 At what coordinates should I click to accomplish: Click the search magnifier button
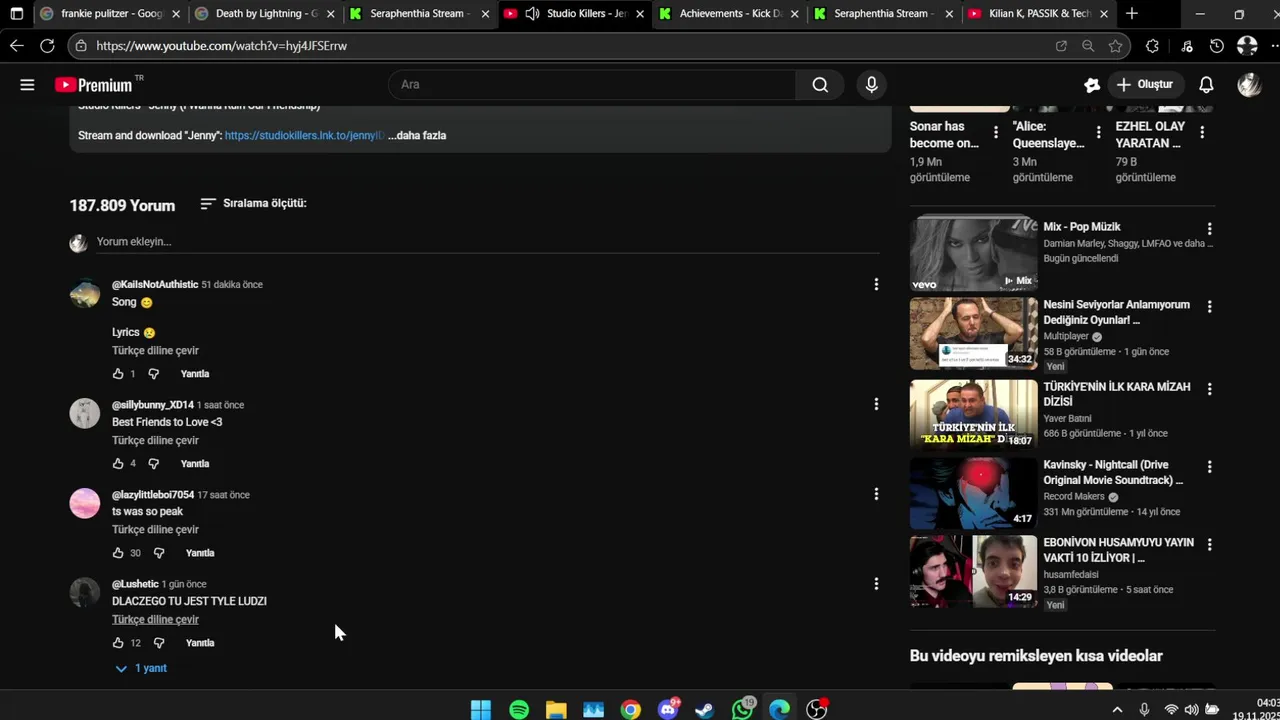820,85
